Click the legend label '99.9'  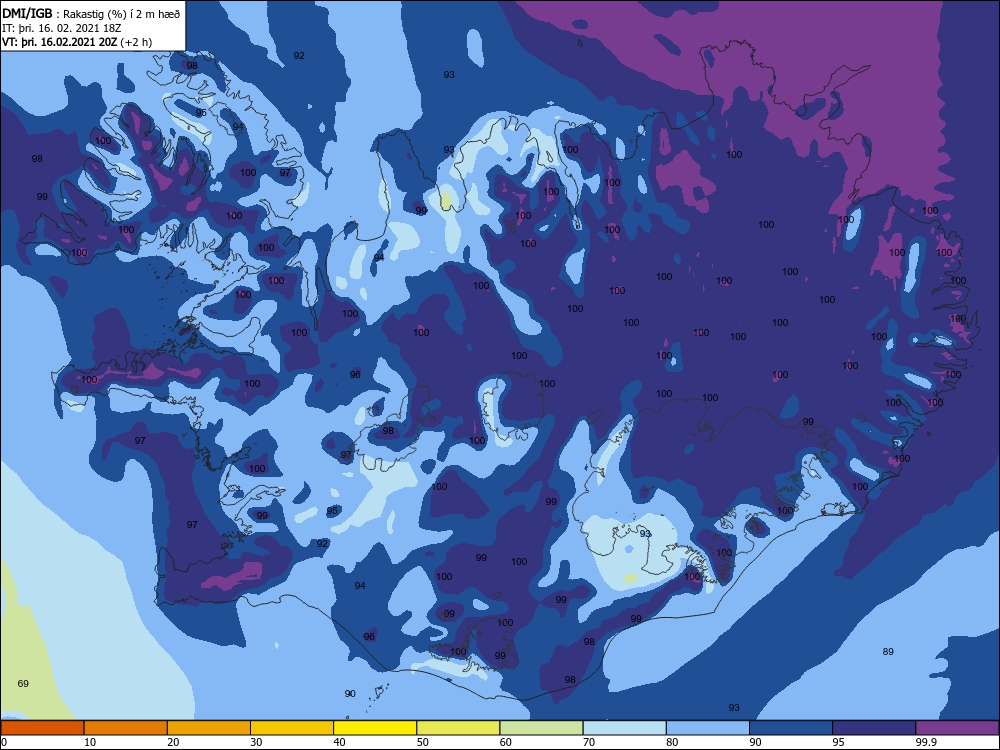[925, 742]
